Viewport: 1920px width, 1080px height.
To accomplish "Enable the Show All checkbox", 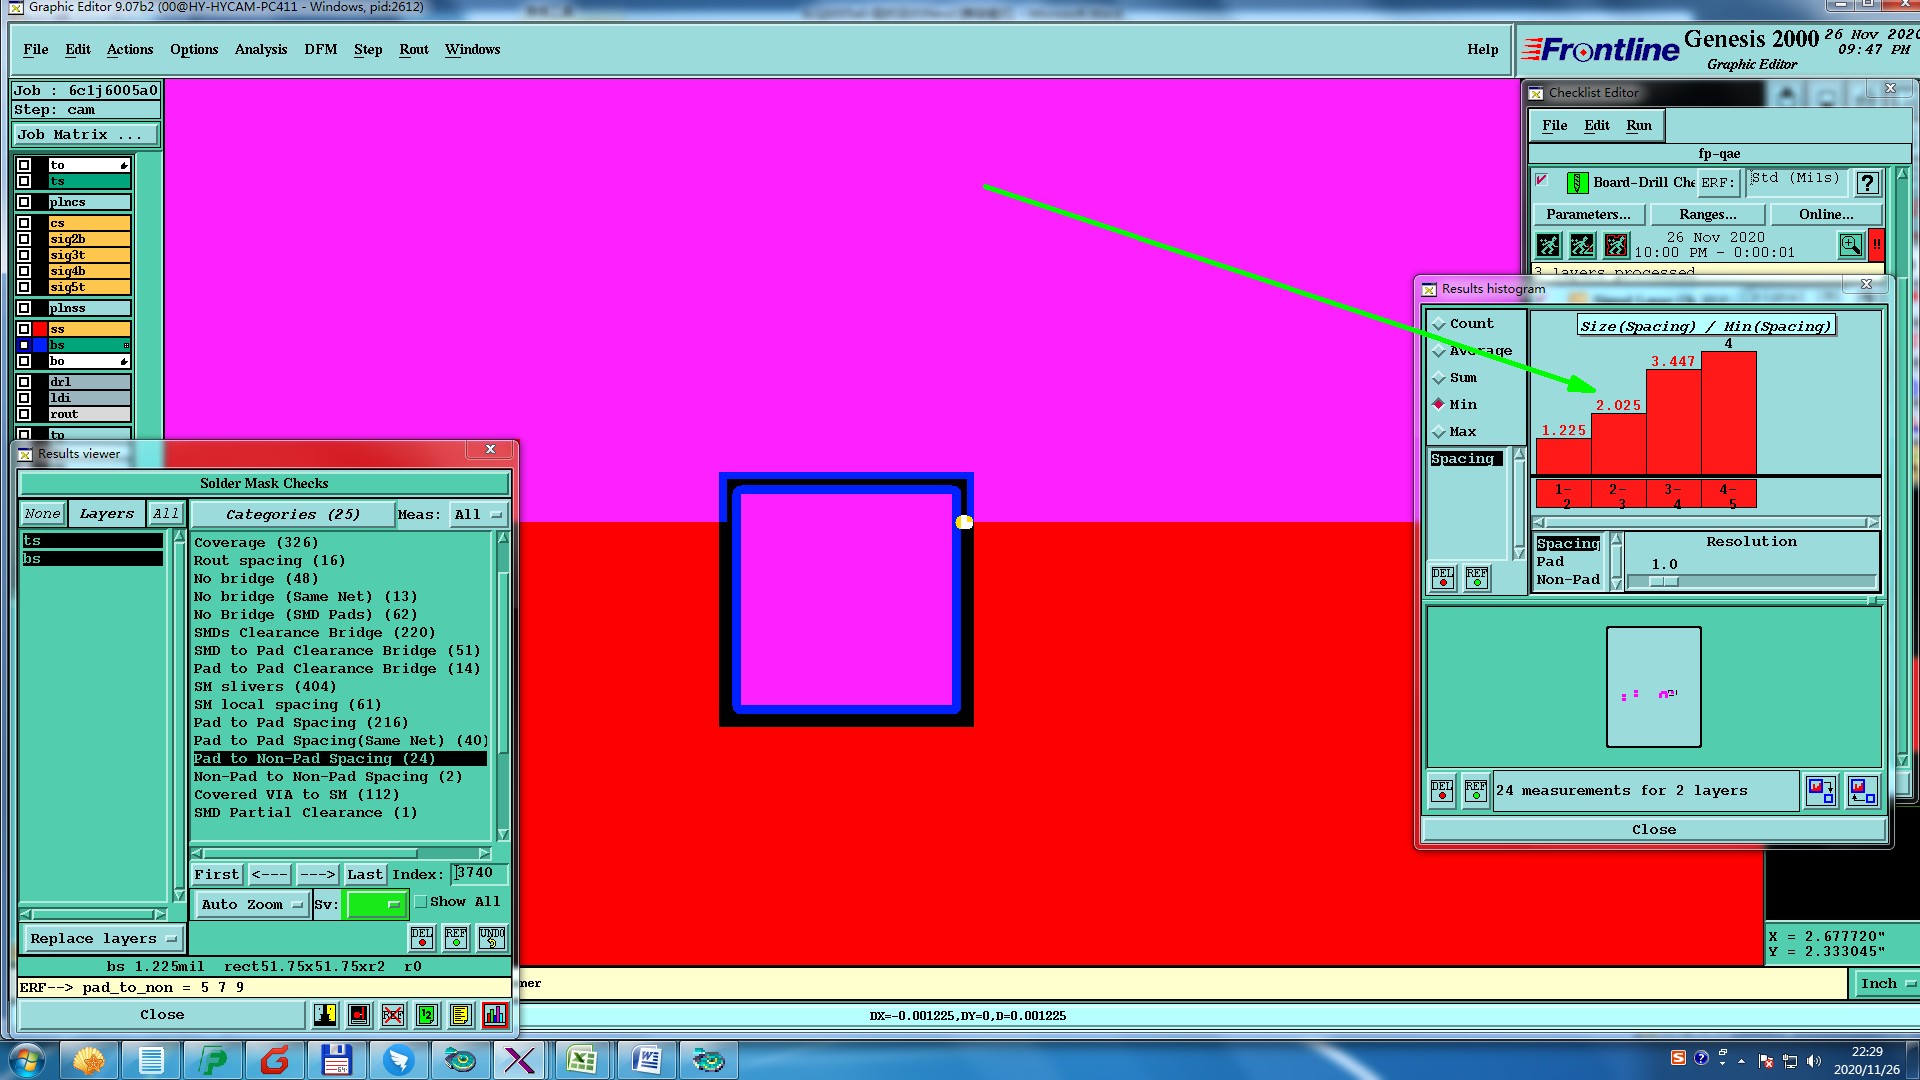I will tap(421, 902).
